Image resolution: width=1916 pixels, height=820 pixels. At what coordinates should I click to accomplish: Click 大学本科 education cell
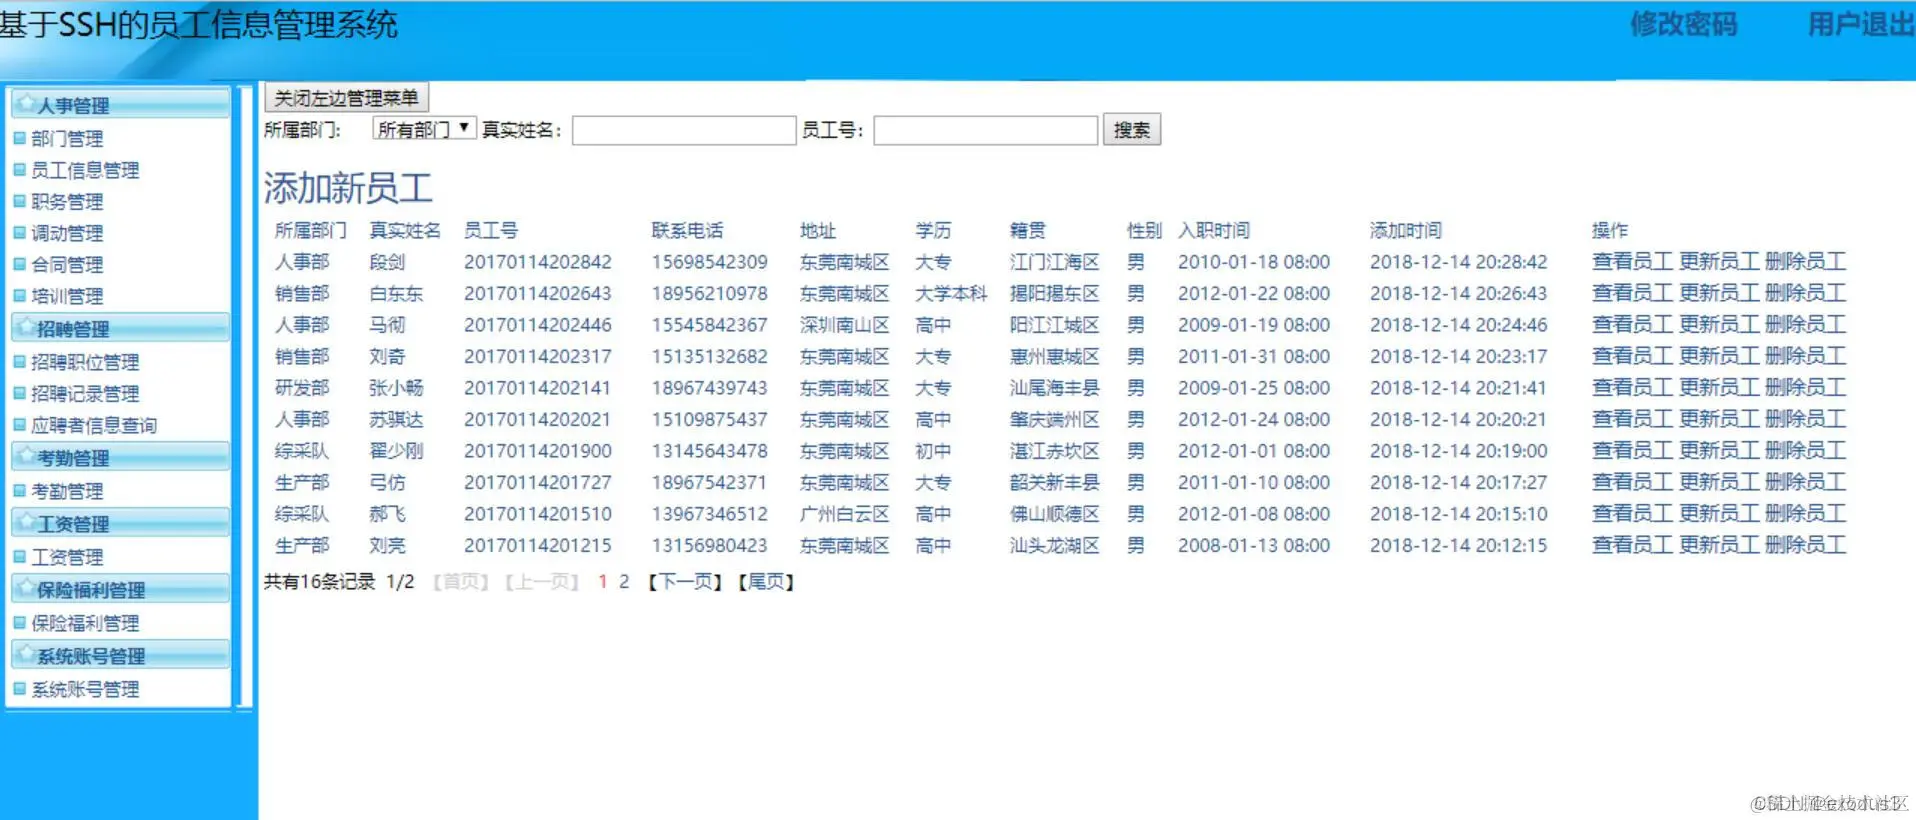pyautogui.click(x=951, y=294)
